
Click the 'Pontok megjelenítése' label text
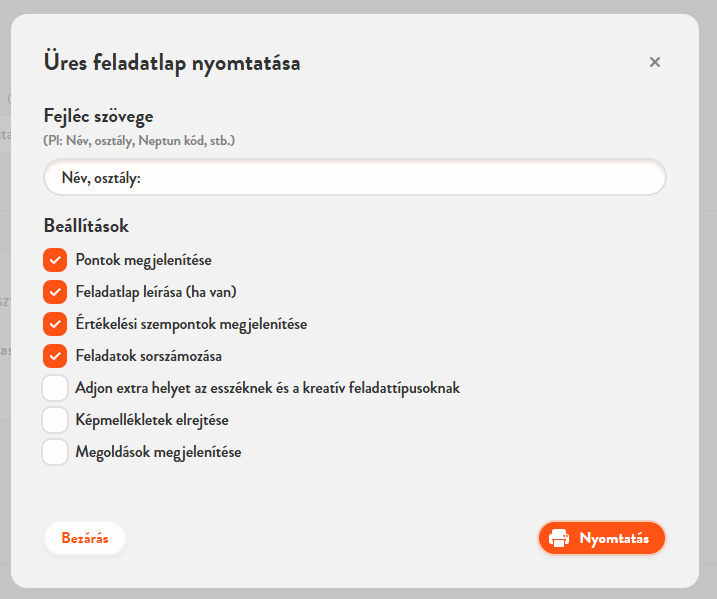pyautogui.click(x=143, y=260)
